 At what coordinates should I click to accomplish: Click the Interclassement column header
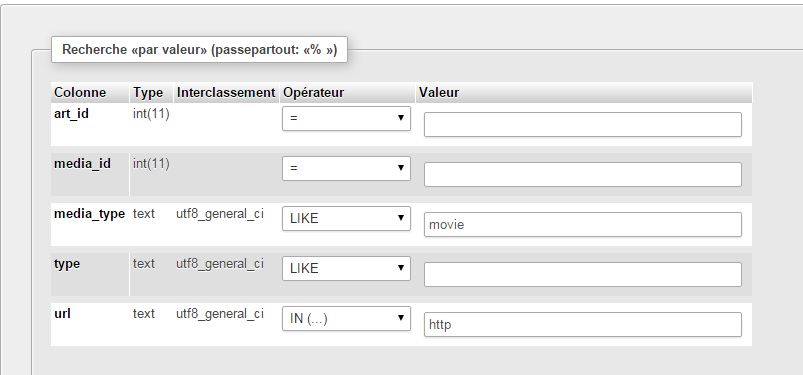click(226, 93)
